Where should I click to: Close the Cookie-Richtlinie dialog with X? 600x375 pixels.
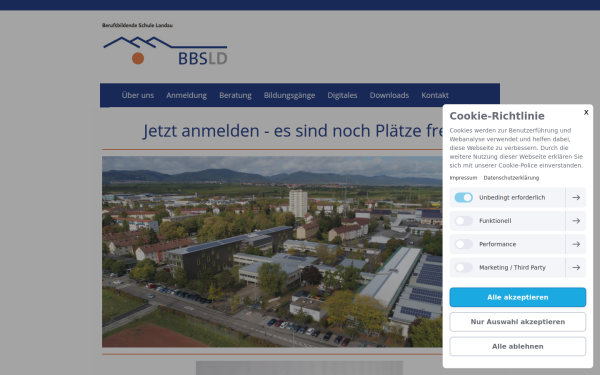586,112
